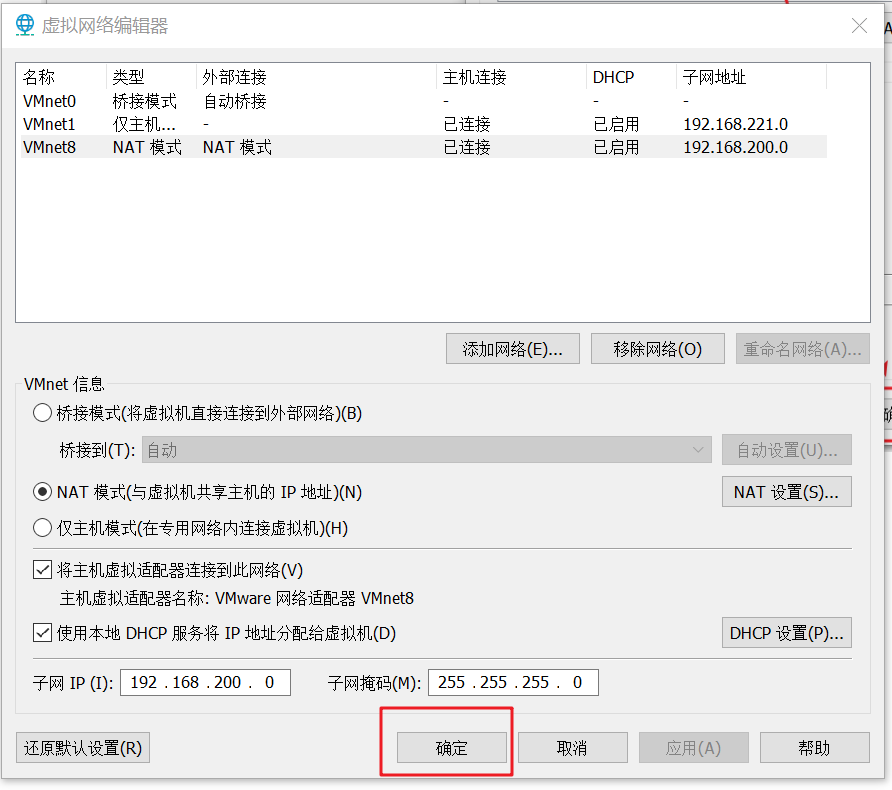Confirm with the 确定 button
This screenshot has width=892, height=790.
tap(452, 747)
